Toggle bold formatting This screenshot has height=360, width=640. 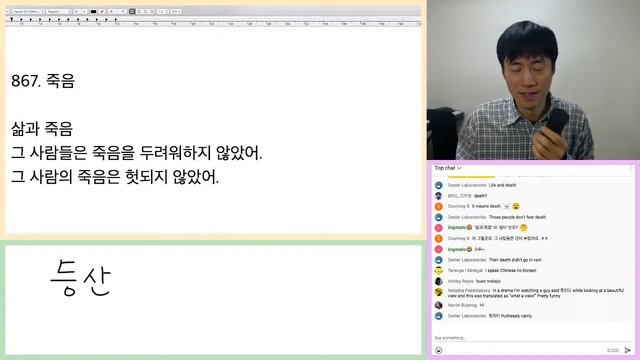coord(111,11)
